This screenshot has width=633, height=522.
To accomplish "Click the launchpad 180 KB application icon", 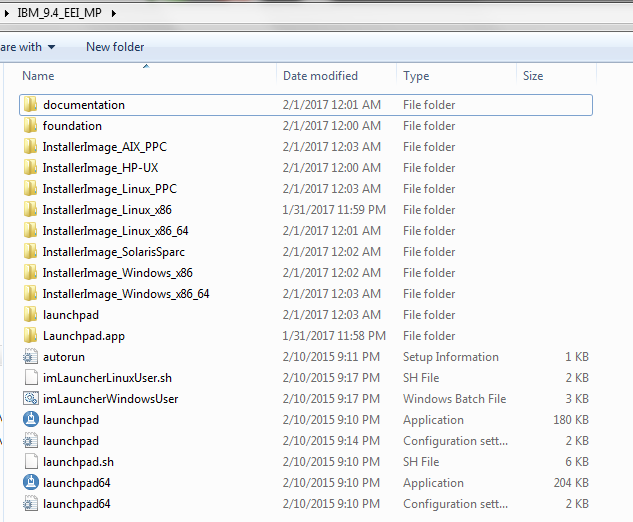I will click(x=30, y=420).
